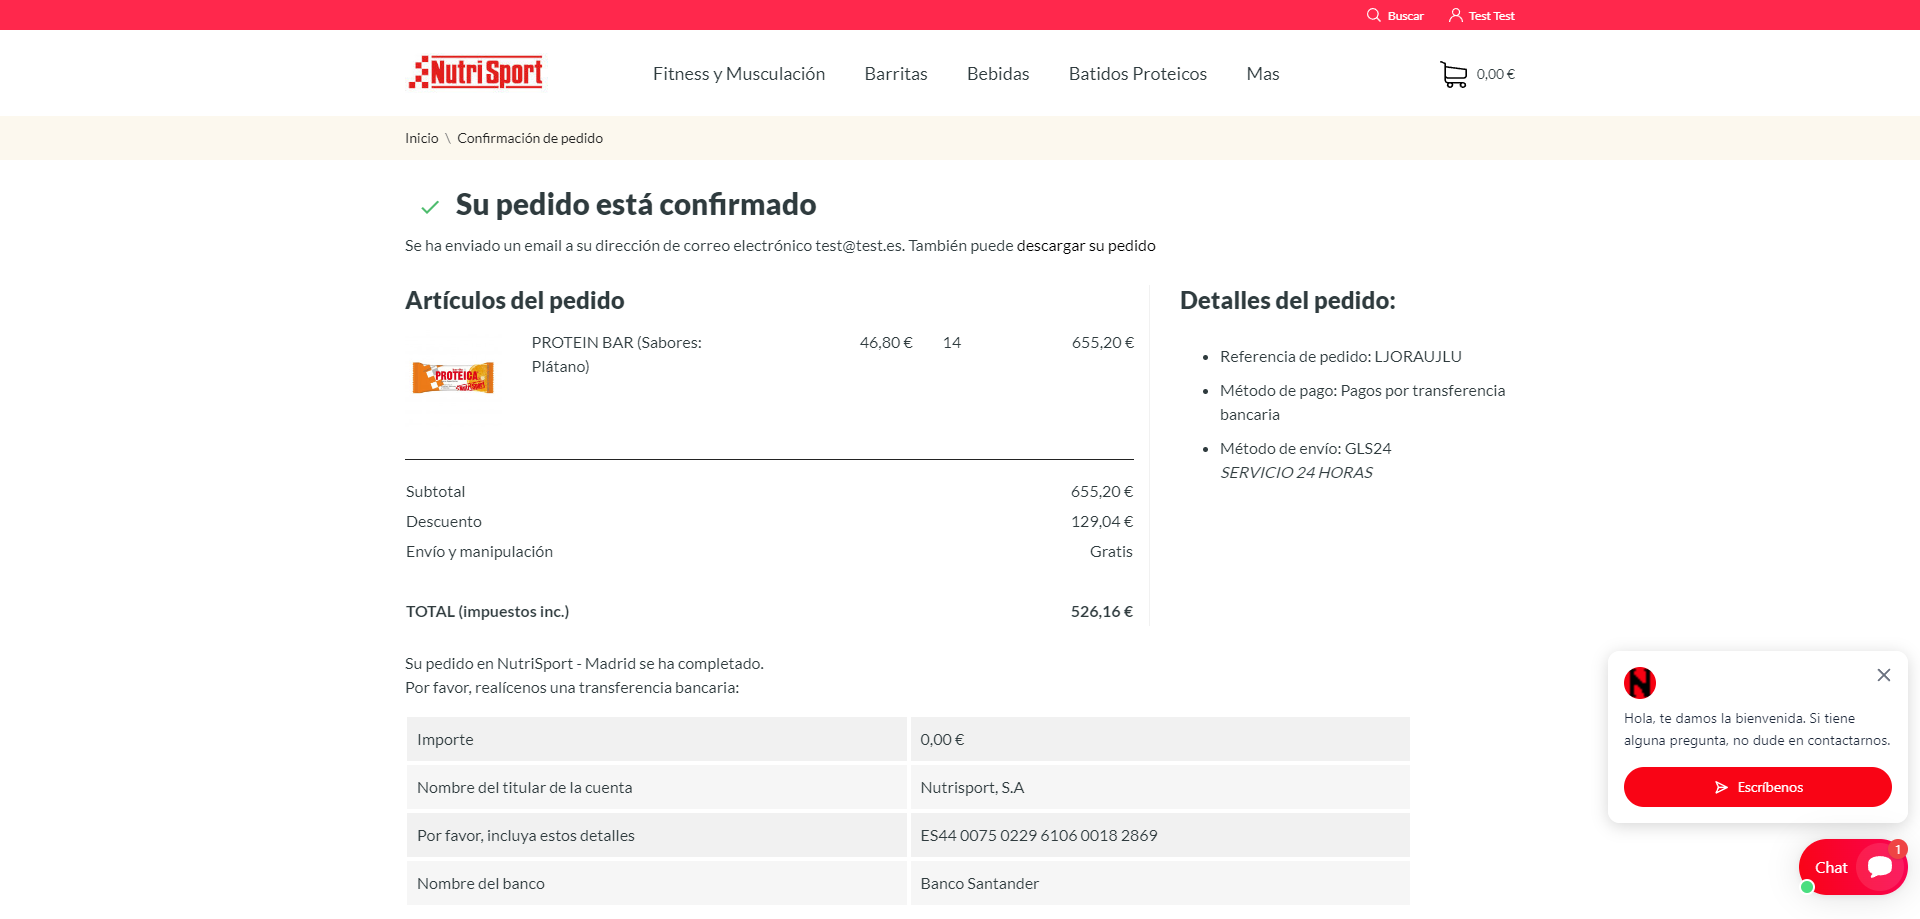The height and width of the screenshot is (919, 1920).
Task: Open the Chat bubble widget
Action: click(x=1853, y=867)
